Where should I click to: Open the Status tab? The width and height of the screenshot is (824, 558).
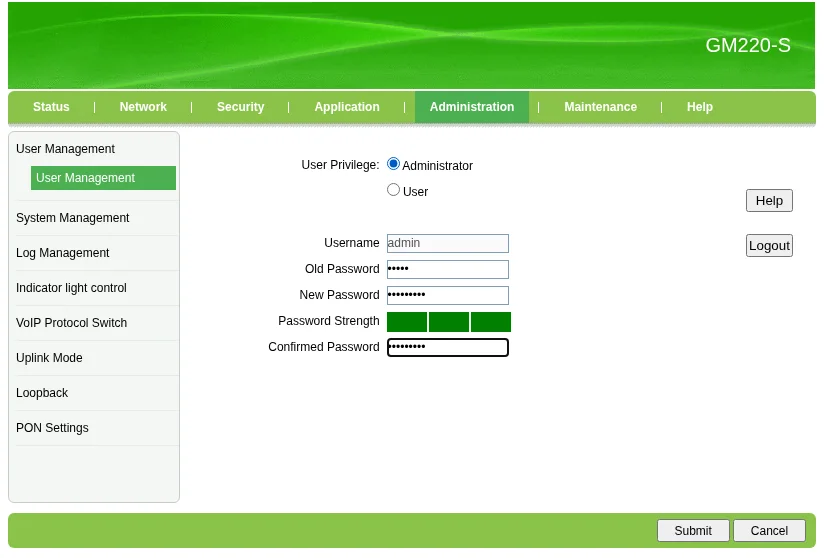[51, 107]
